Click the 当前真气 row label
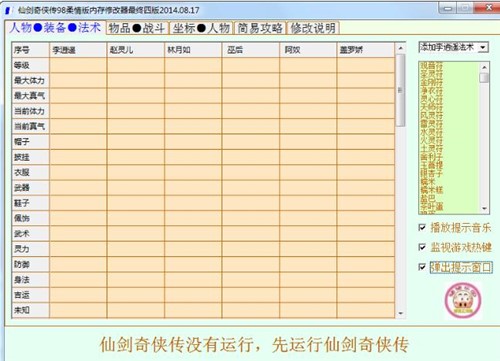The width and height of the screenshot is (500, 361). [x=30, y=127]
